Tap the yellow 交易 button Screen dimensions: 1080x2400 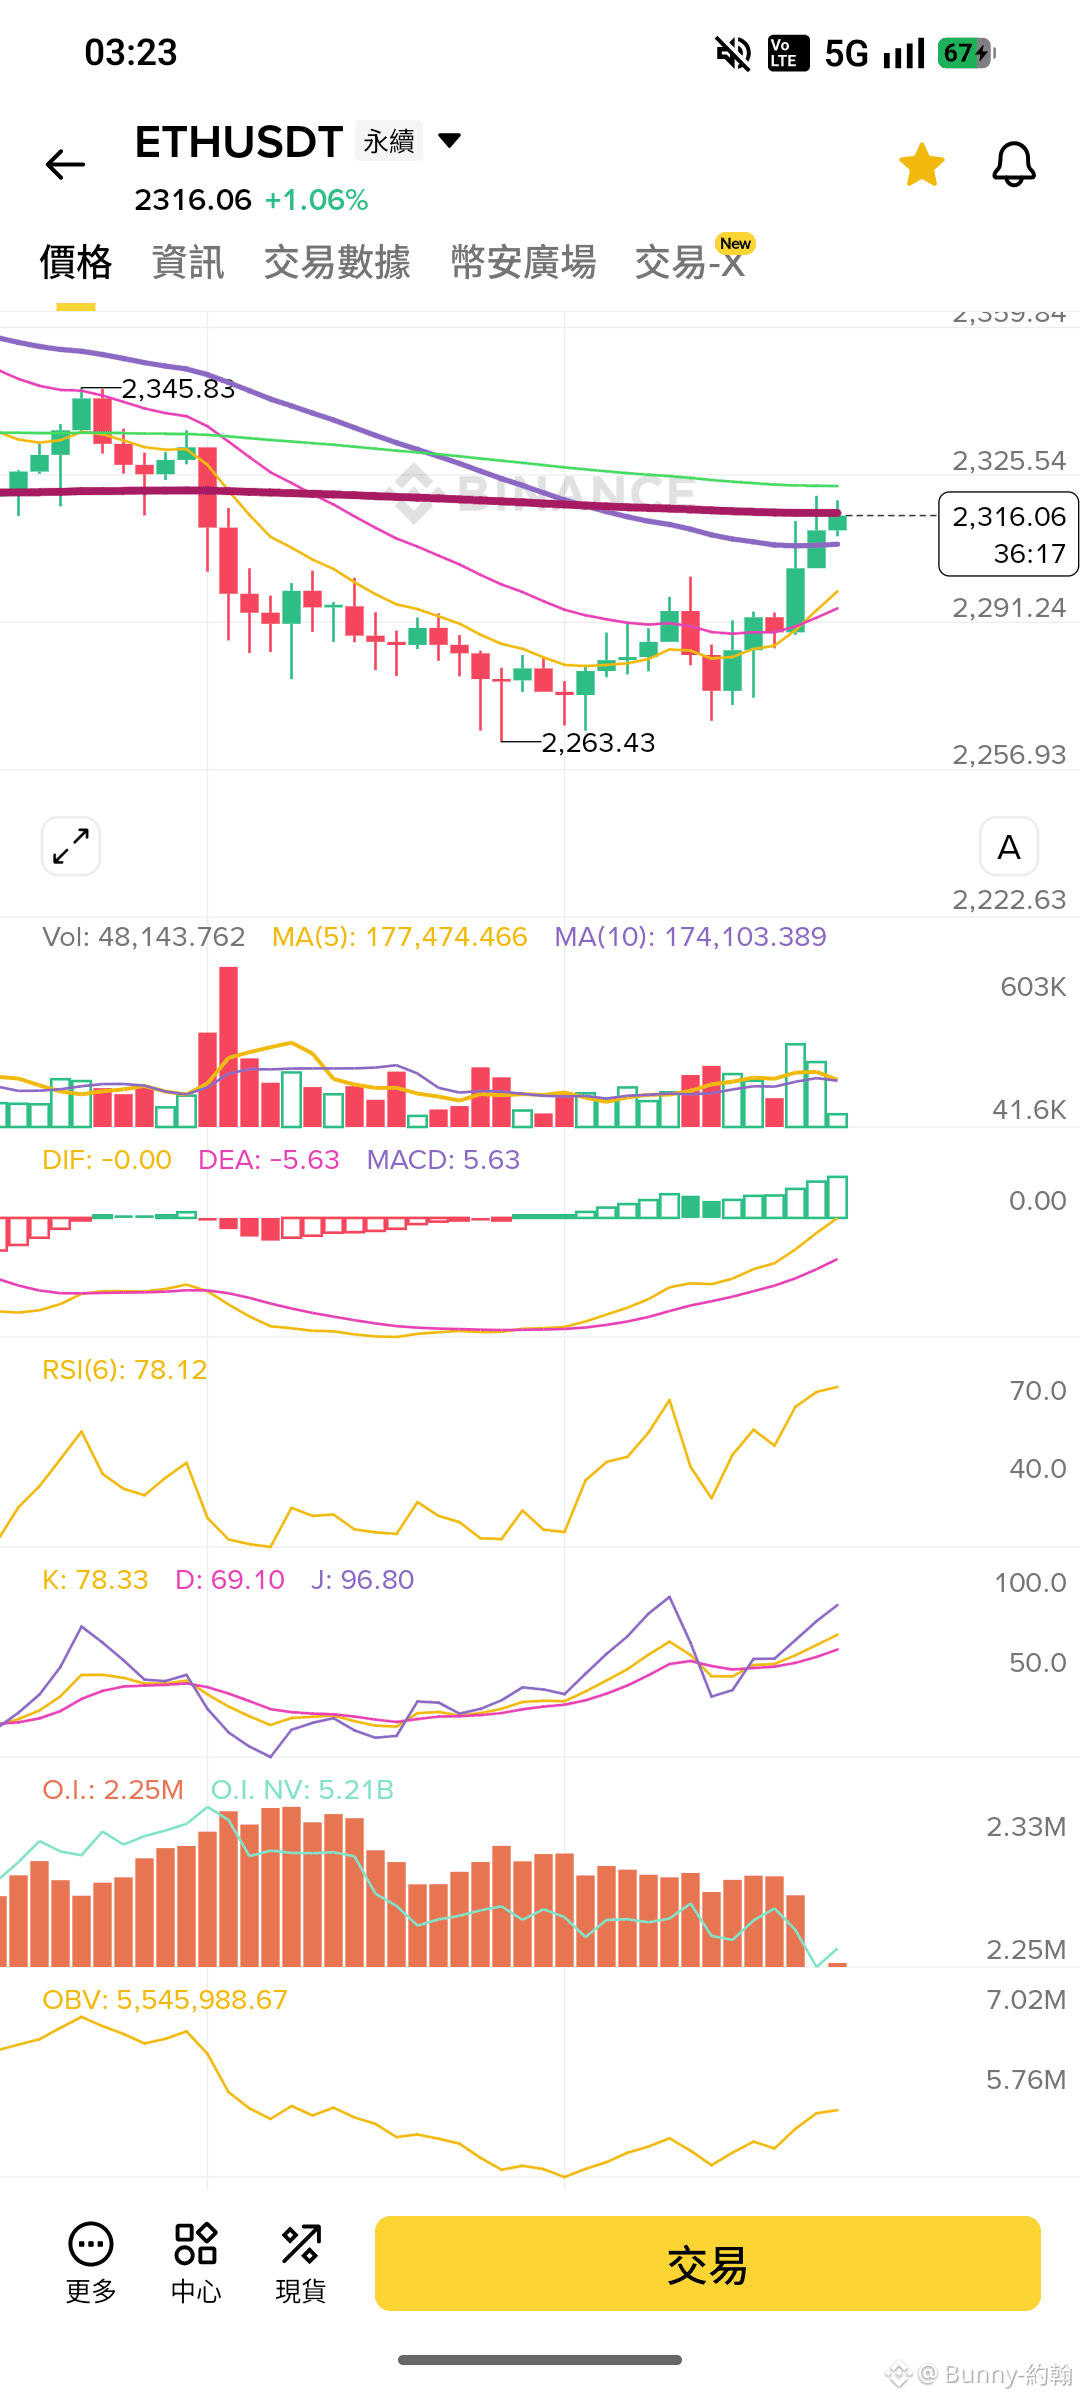[x=708, y=2263]
